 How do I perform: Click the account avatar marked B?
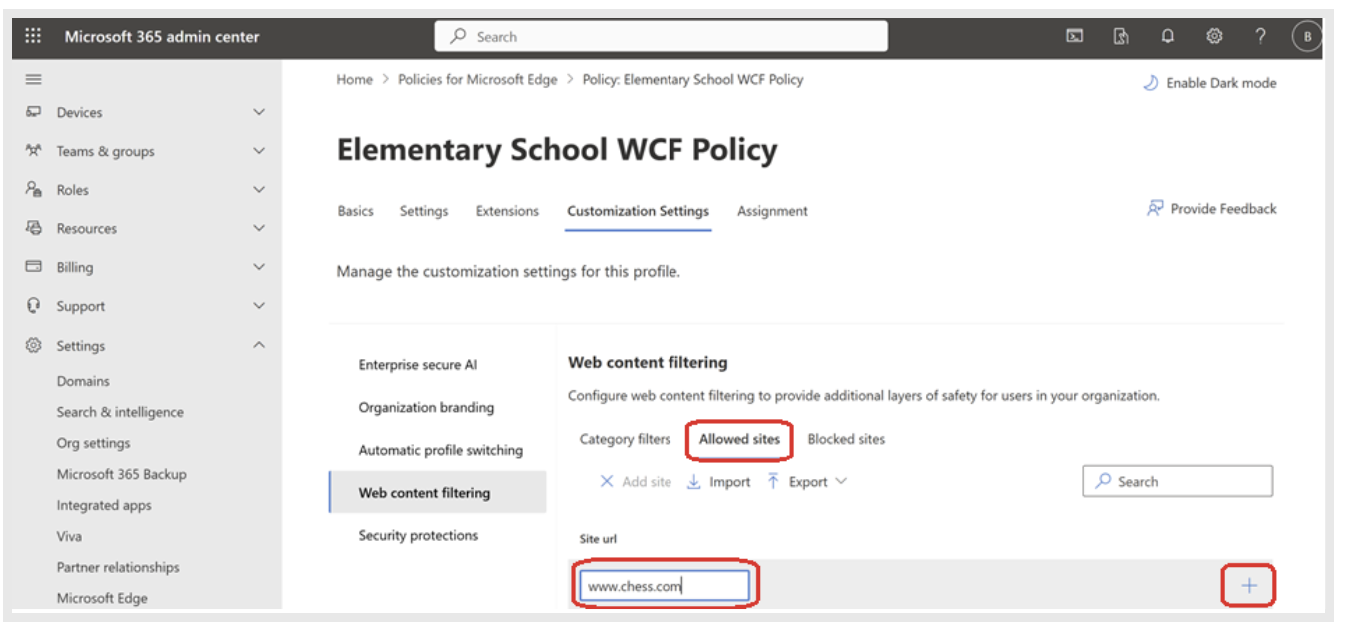click(x=1308, y=36)
